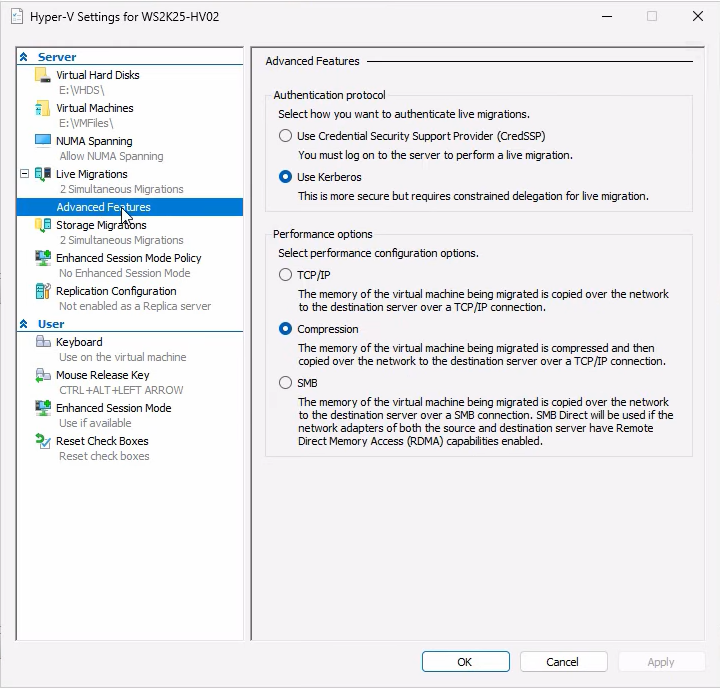Click the Replication Configuration icon

[x=43, y=291]
